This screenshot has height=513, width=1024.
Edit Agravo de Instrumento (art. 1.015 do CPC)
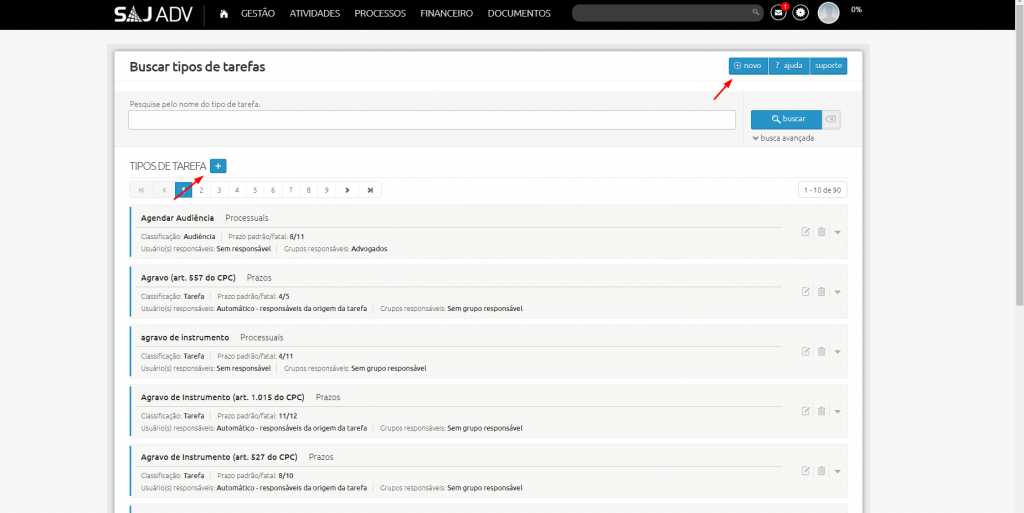click(805, 411)
